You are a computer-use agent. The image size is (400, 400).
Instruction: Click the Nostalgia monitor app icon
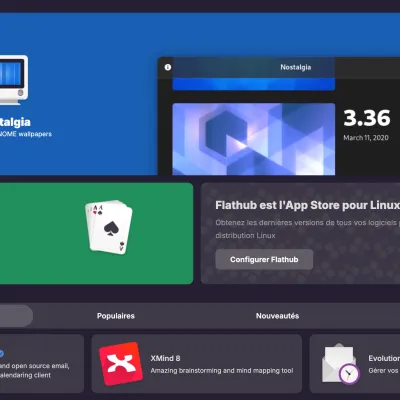point(14,80)
